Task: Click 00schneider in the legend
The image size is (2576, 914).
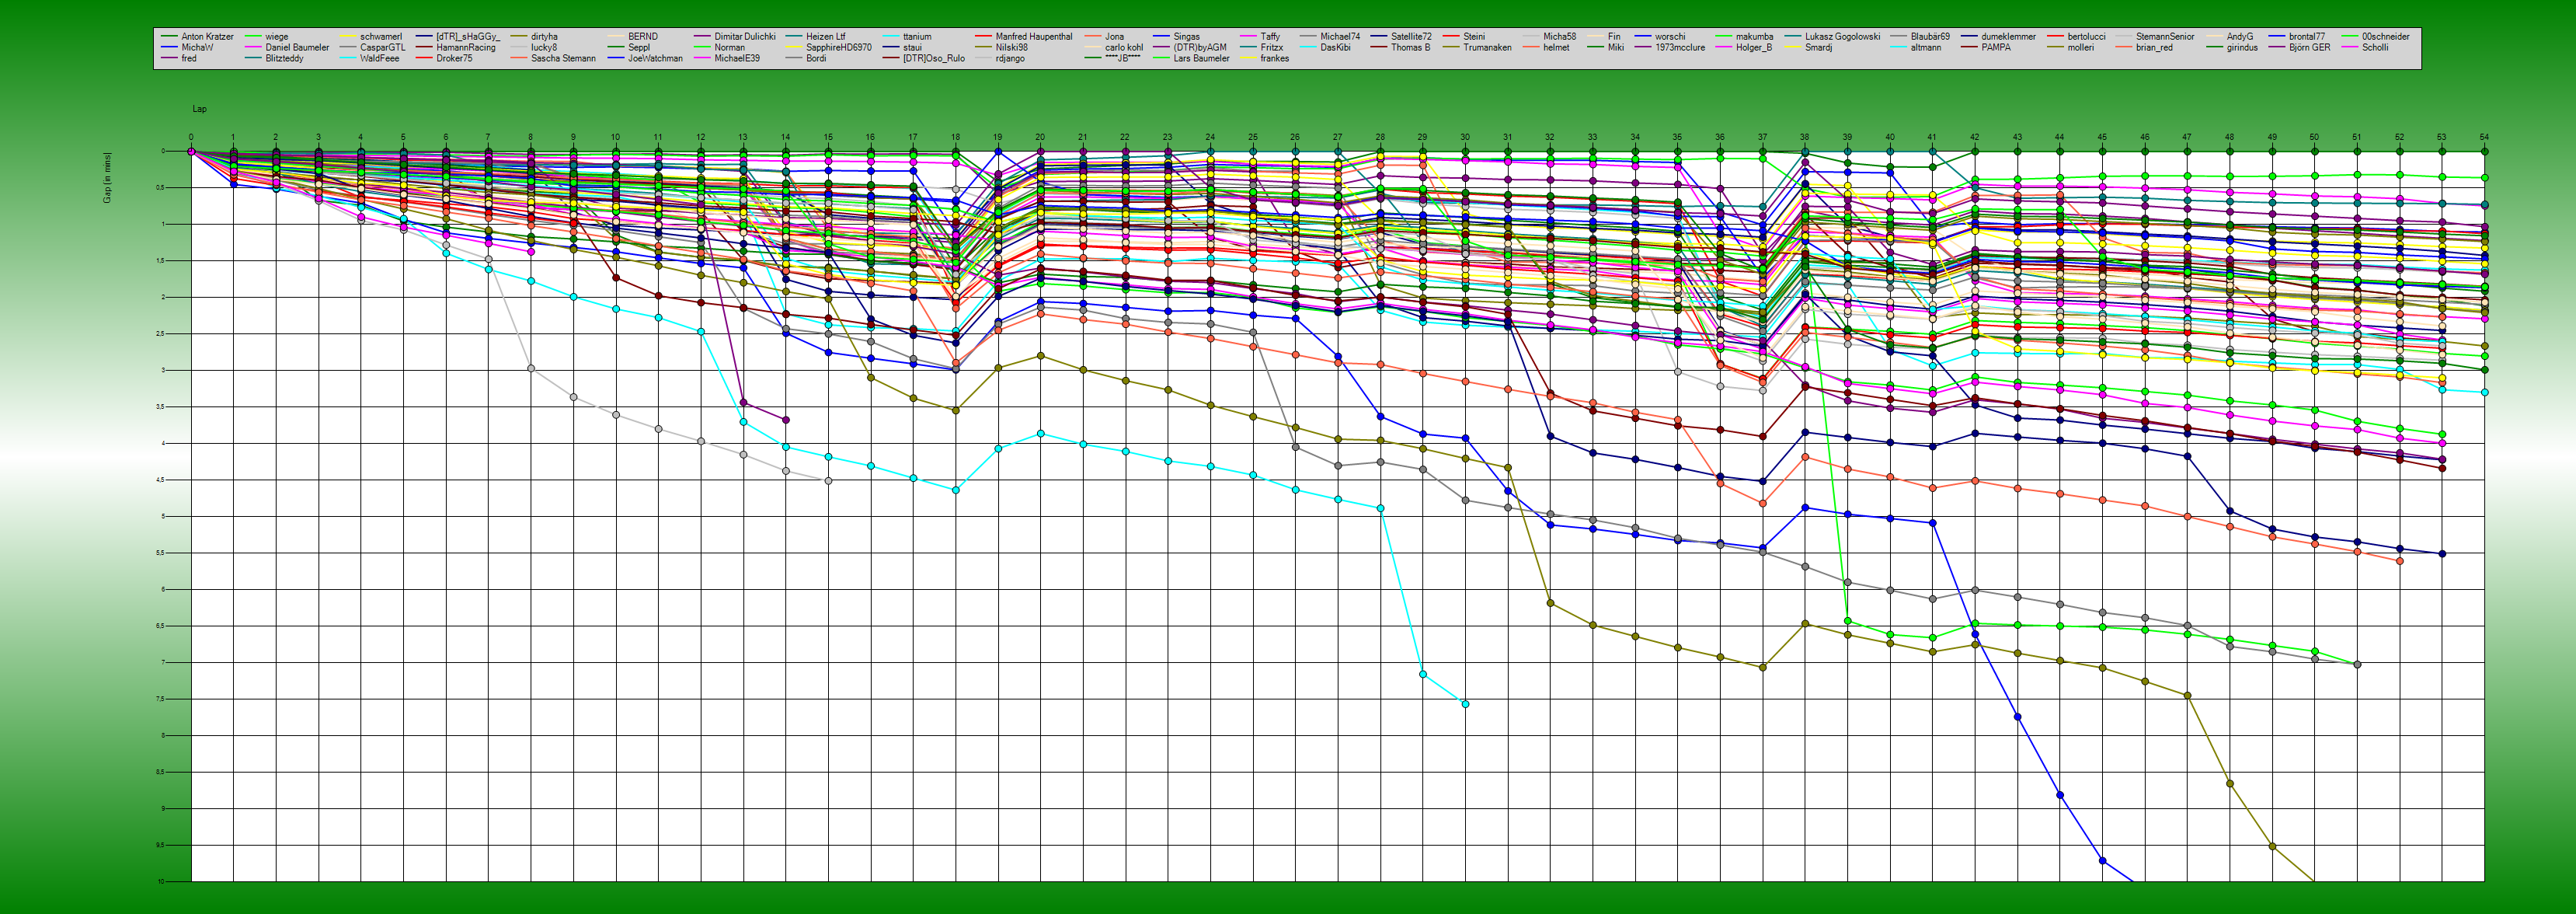Action: 2385,37
